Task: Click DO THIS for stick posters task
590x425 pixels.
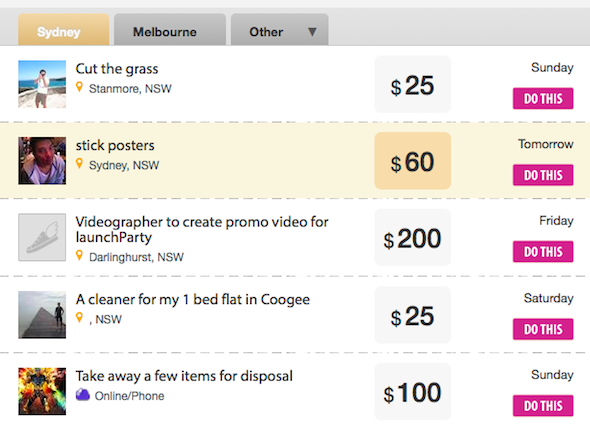Action: point(543,175)
